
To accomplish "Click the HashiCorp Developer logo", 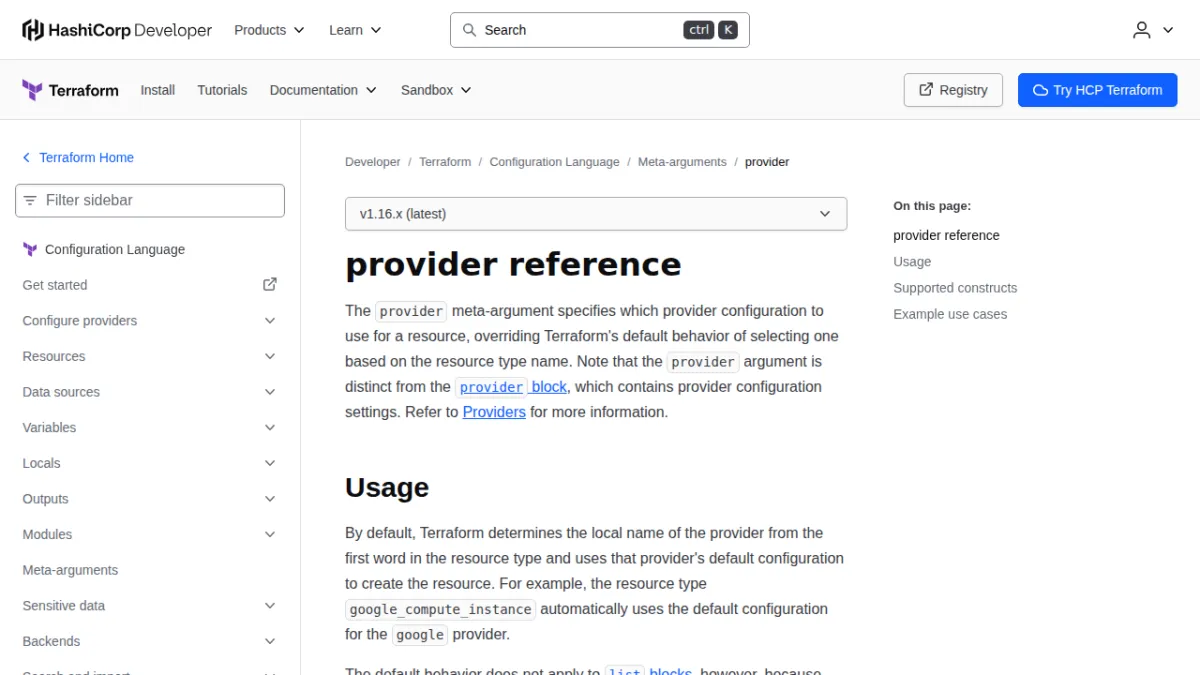I will coord(117,30).
